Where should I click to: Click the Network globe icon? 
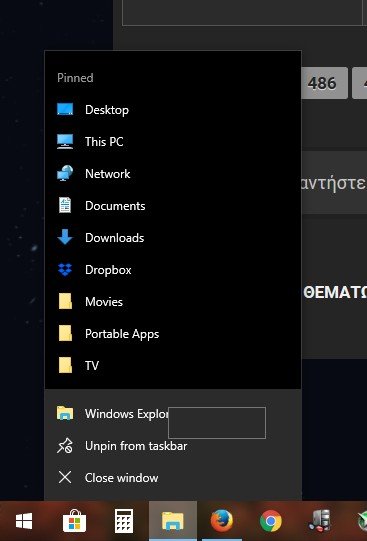coord(65,173)
